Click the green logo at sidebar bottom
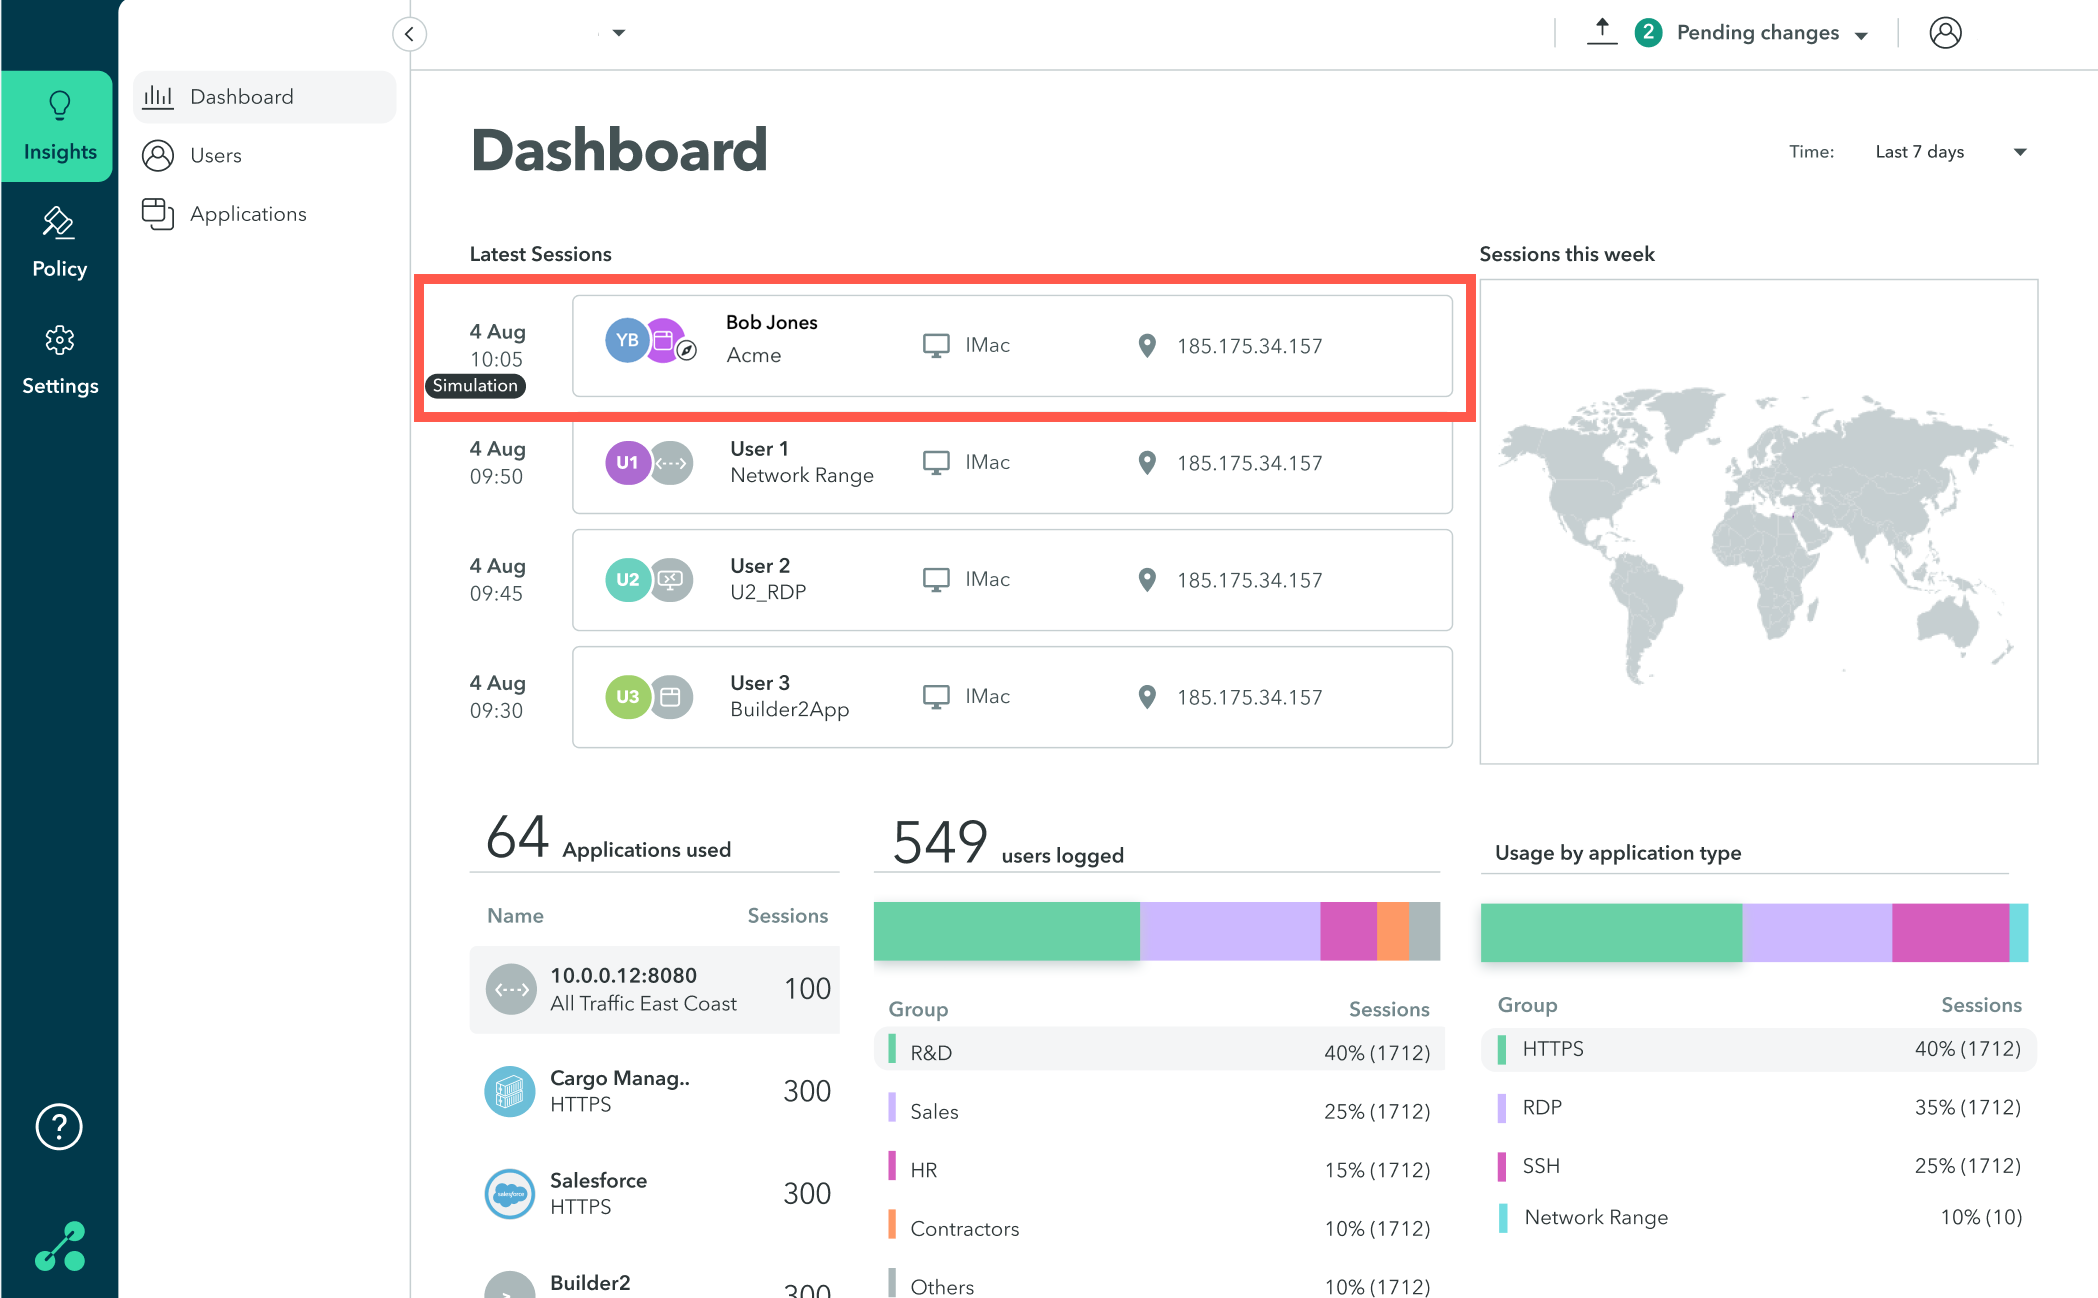The height and width of the screenshot is (1298, 2098). [x=60, y=1246]
